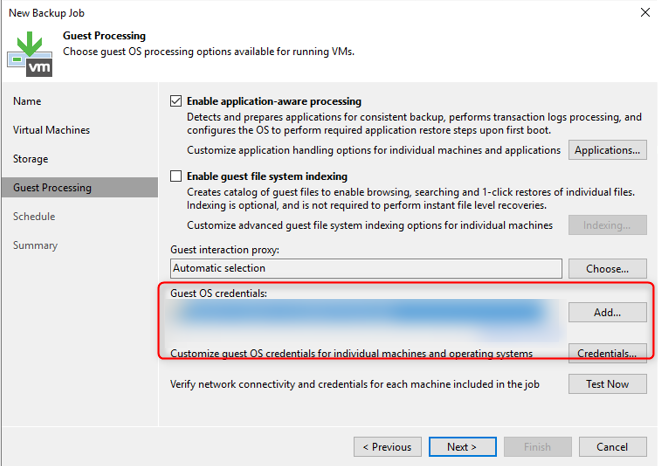
Task: Click the Veeam VM backup icon
Action: [30, 52]
